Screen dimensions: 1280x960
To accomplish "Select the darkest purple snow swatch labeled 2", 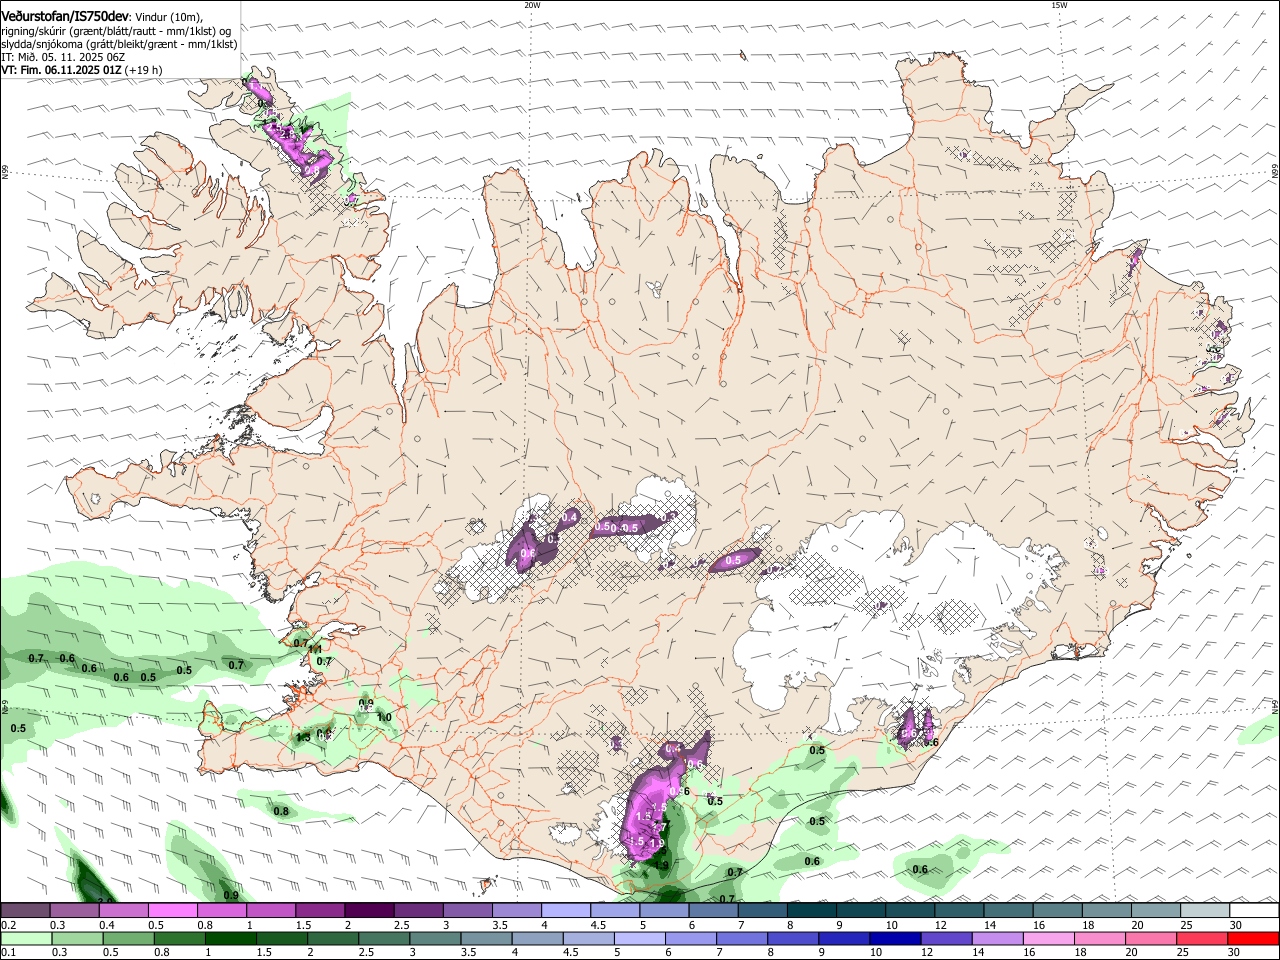I will 368,910.
